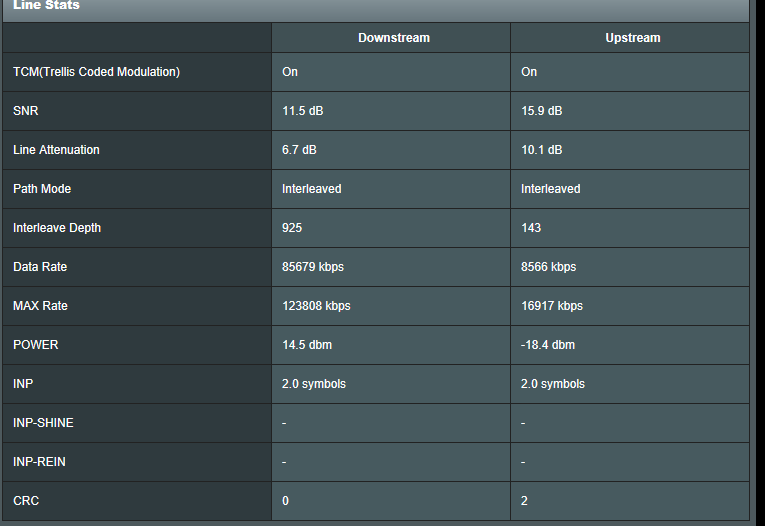Select downstream SNR value 11.5 dB
The height and width of the screenshot is (526, 765).
302,111
